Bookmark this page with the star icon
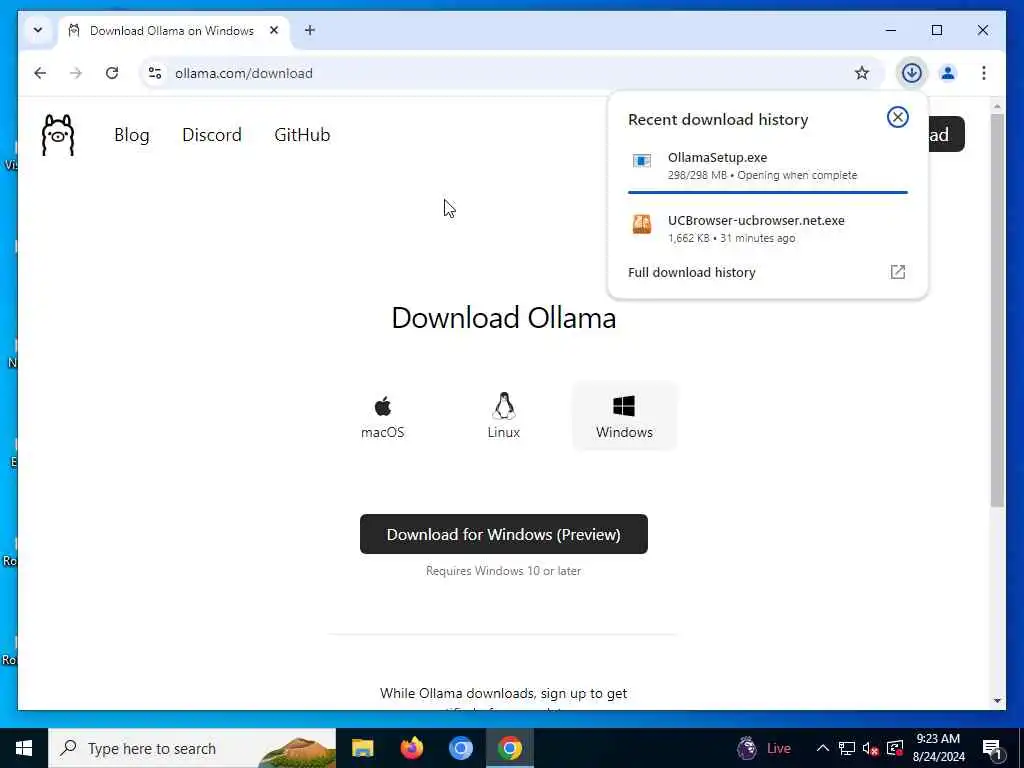Viewport: 1024px width, 768px height. (x=862, y=73)
